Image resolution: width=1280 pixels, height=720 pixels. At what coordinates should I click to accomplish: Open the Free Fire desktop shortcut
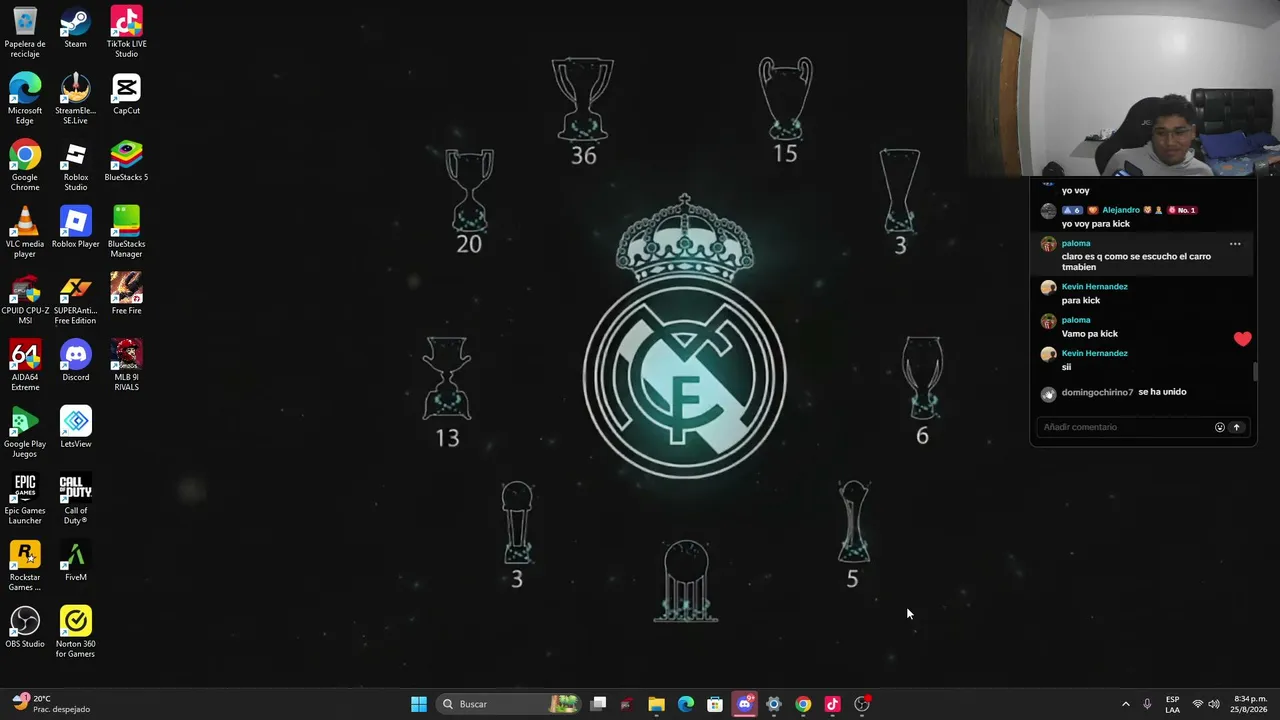(x=126, y=294)
